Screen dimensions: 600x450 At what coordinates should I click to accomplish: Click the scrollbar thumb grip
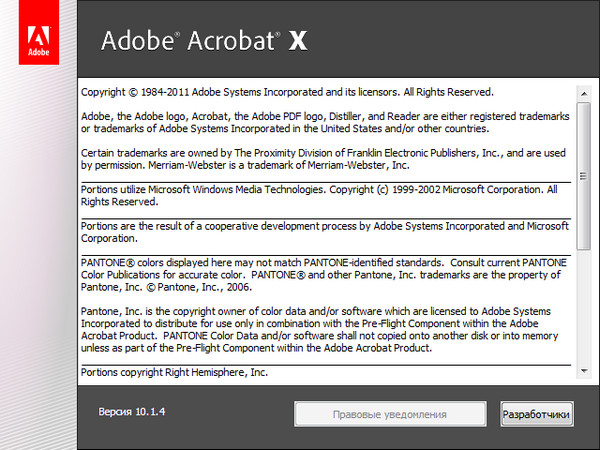(x=582, y=177)
